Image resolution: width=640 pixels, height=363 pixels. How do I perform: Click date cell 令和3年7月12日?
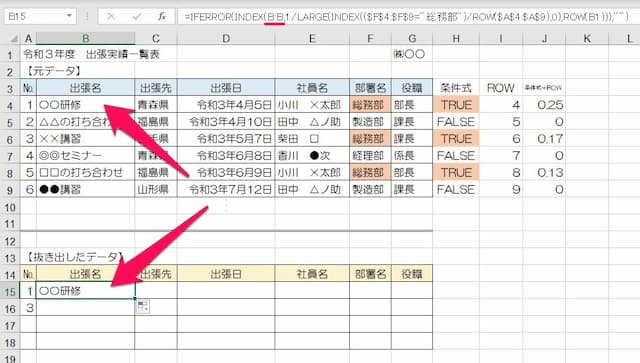(226, 189)
